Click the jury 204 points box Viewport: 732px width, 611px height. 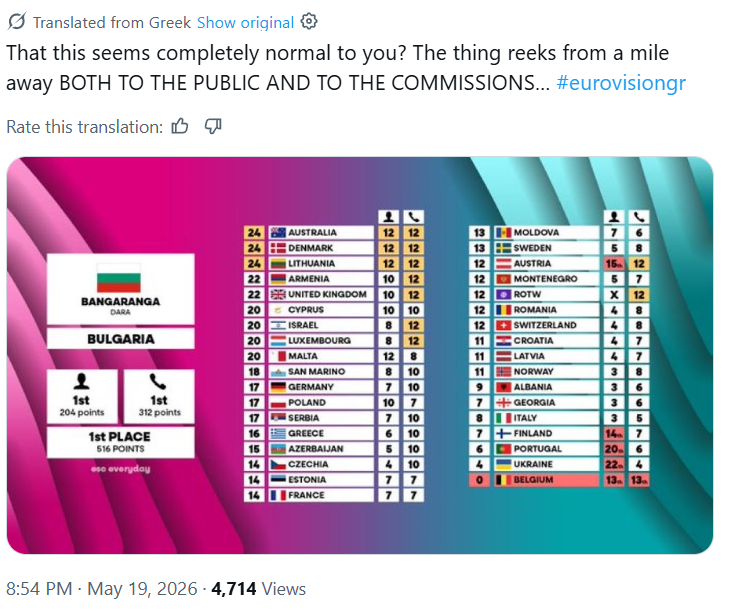[82, 396]
